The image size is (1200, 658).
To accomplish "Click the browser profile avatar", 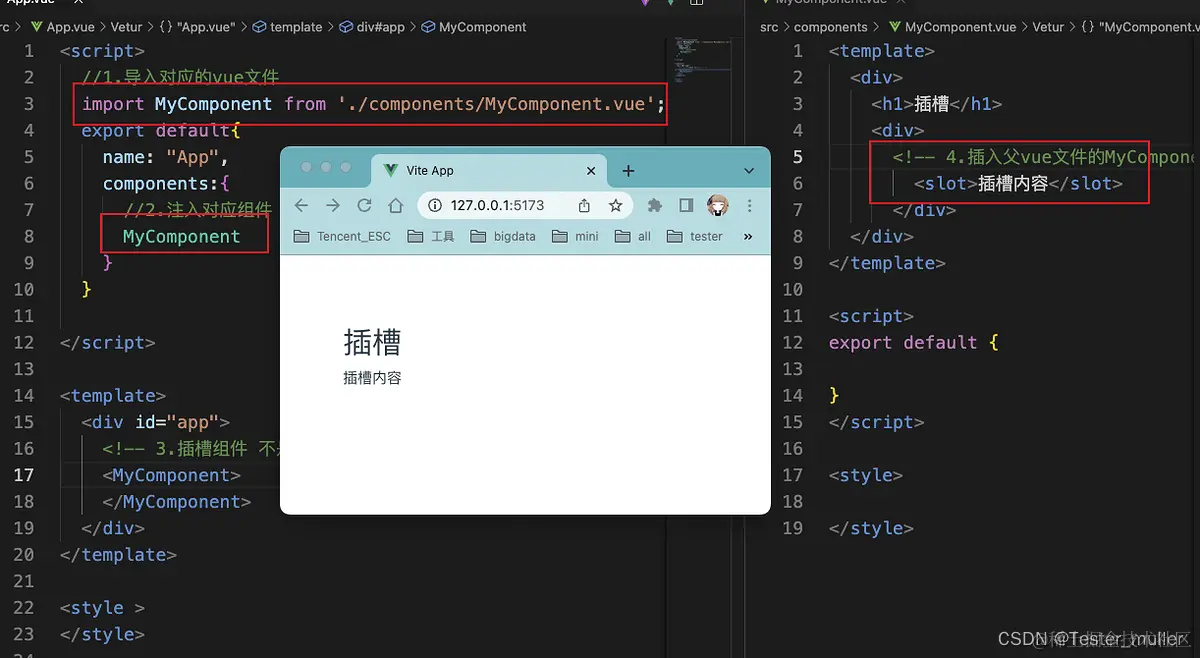I will point(717,205).
